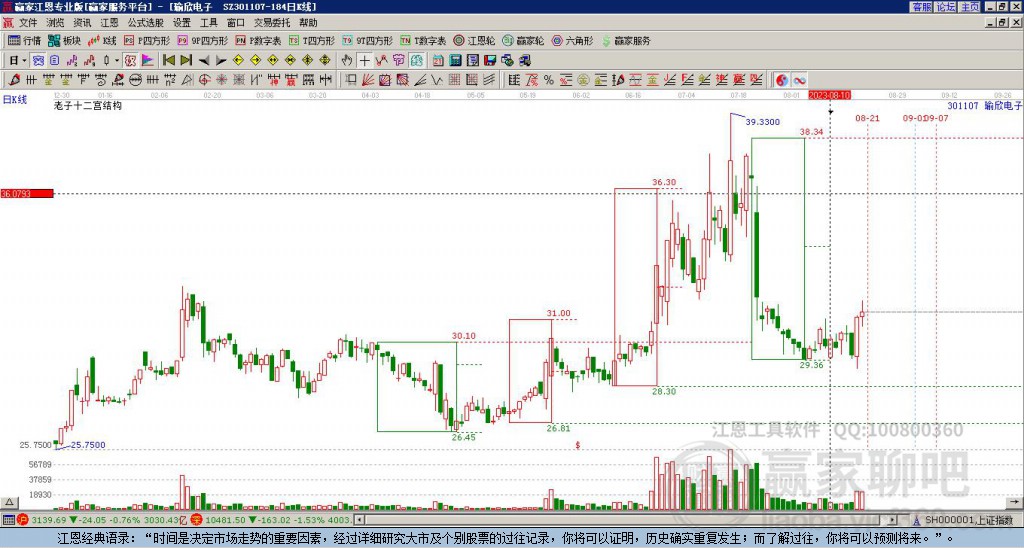1024x548 pixels.
Task: Click the hand pan tool icon
Action: point(346,60)
